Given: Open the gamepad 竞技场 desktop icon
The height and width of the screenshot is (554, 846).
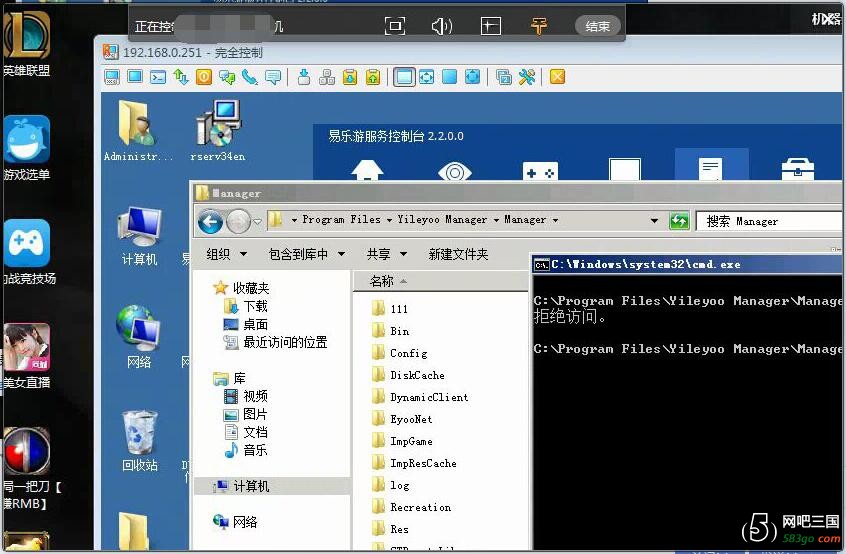Looking at the screenshot, I should coord(28,252).
